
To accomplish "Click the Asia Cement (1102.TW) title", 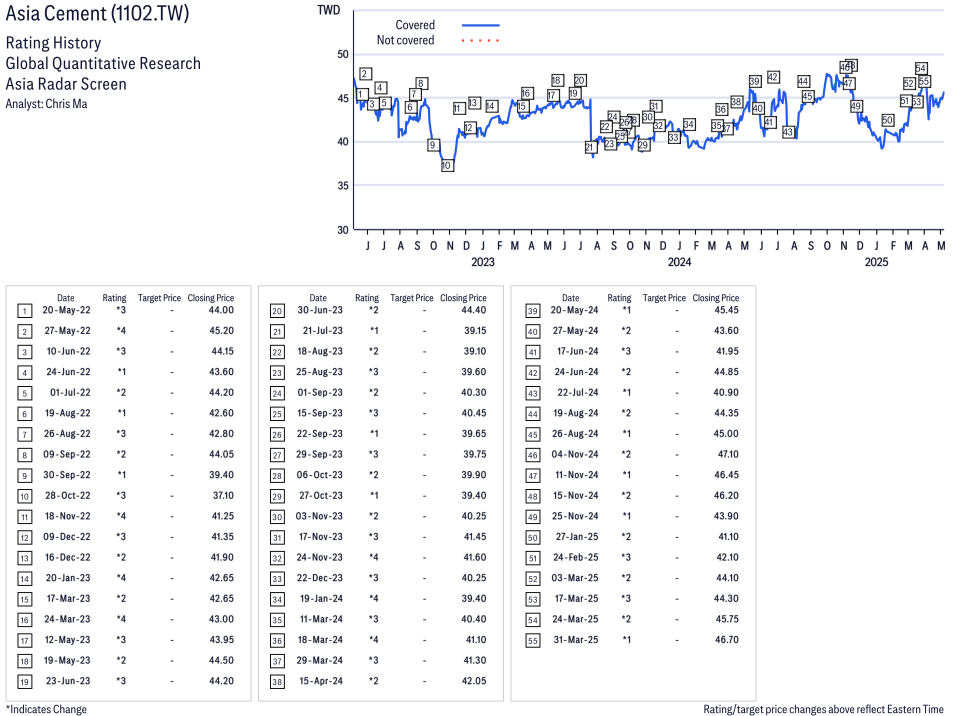I will [97, 13].
